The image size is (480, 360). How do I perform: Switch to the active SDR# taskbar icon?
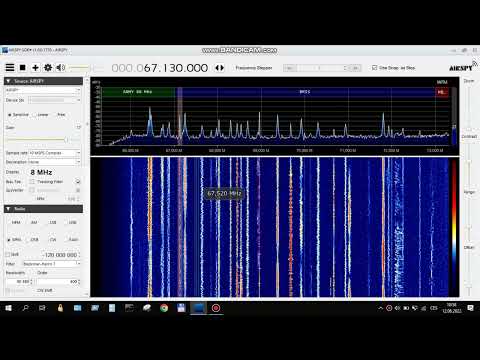click(198, 308)
